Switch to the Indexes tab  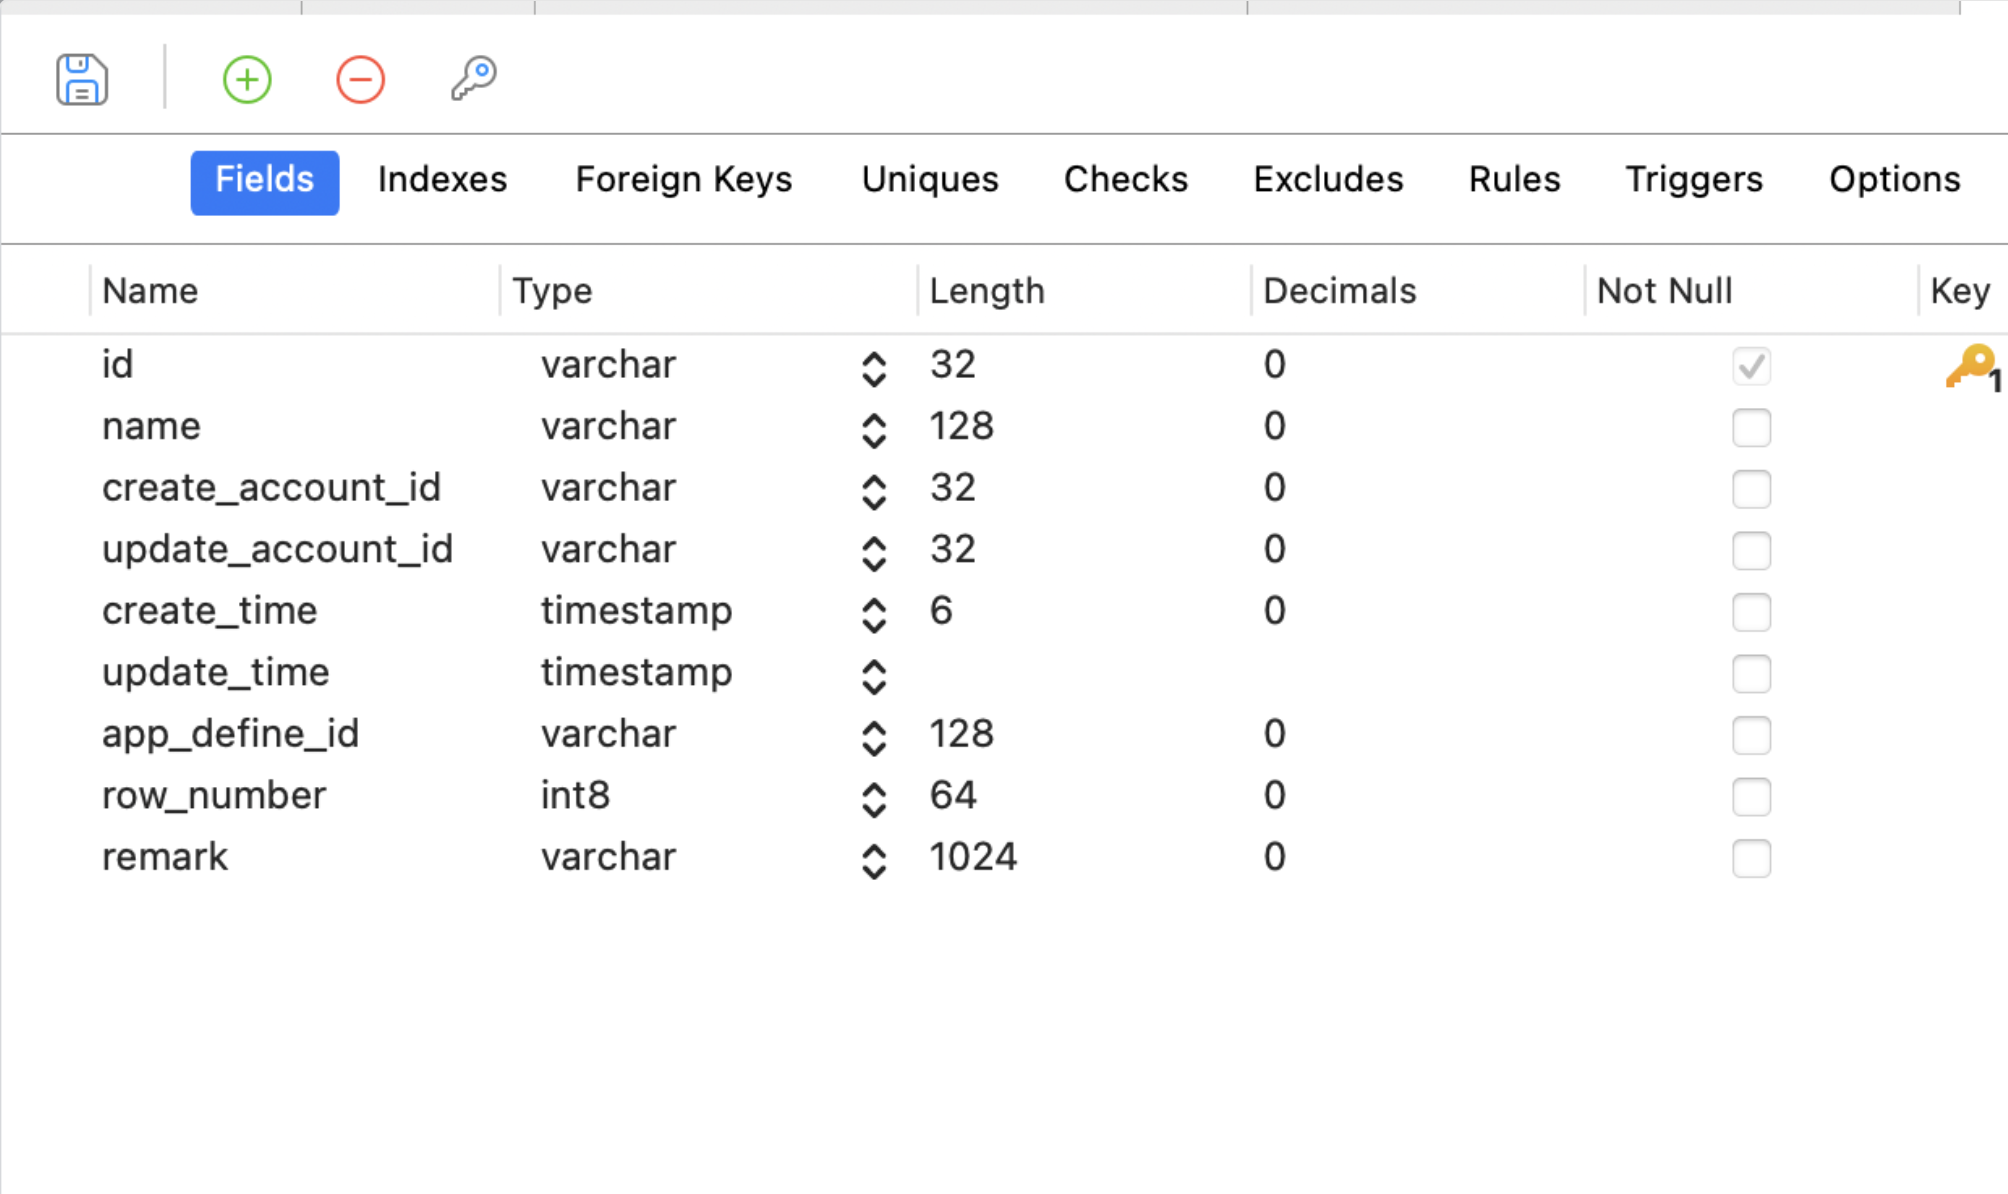pyautogui.click(x=441, y=181)
